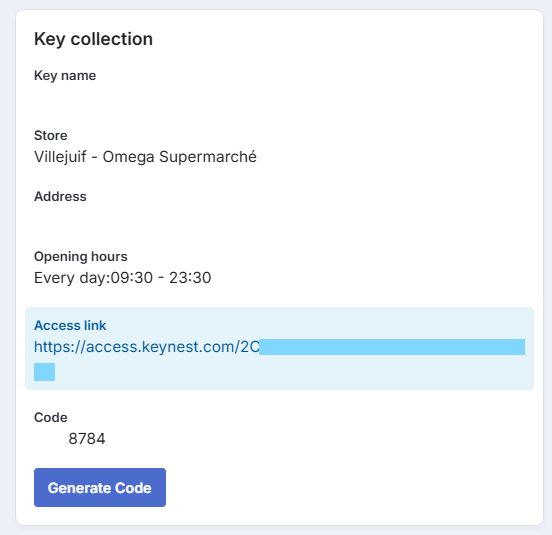Click the 09:30 opening time text
Screen dimensions: 552x535
(x=132, y=278)
